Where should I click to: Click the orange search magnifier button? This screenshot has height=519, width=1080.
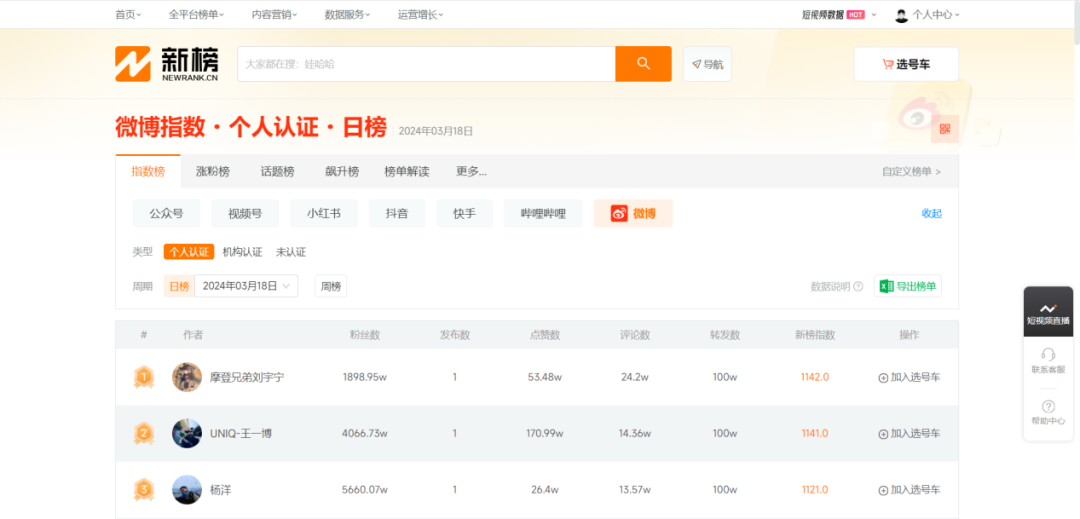tap(643, 64)
